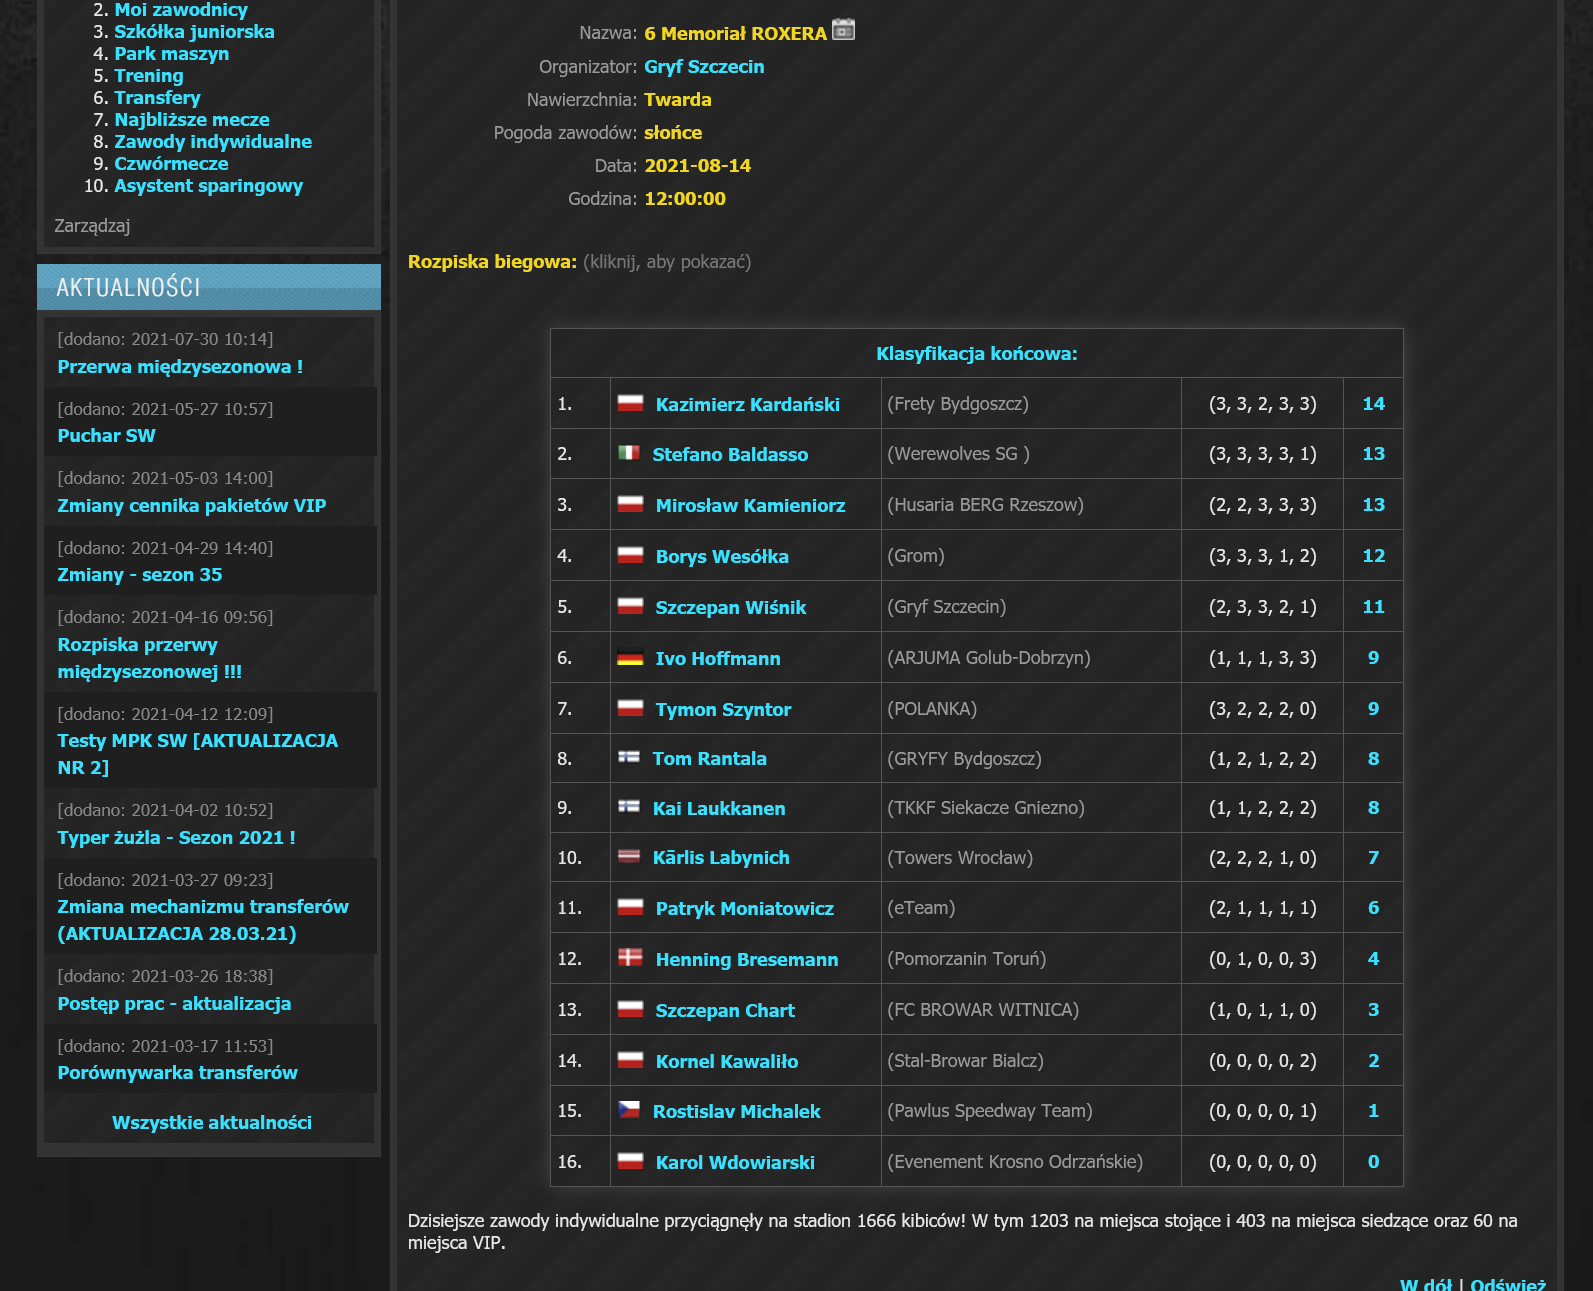The image size is (1593, 1291).
Task: Open Zawody indywidualne menu item
Action: pos(213,142)
